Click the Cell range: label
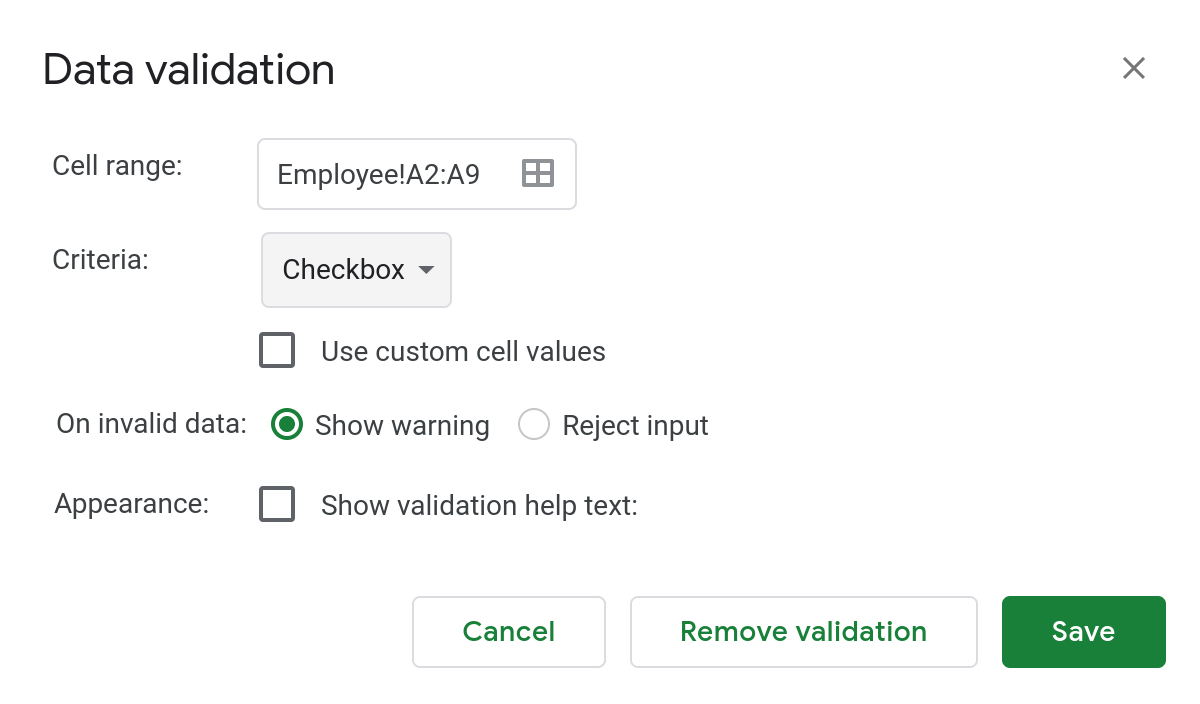1200x704 pixels. 117,165
